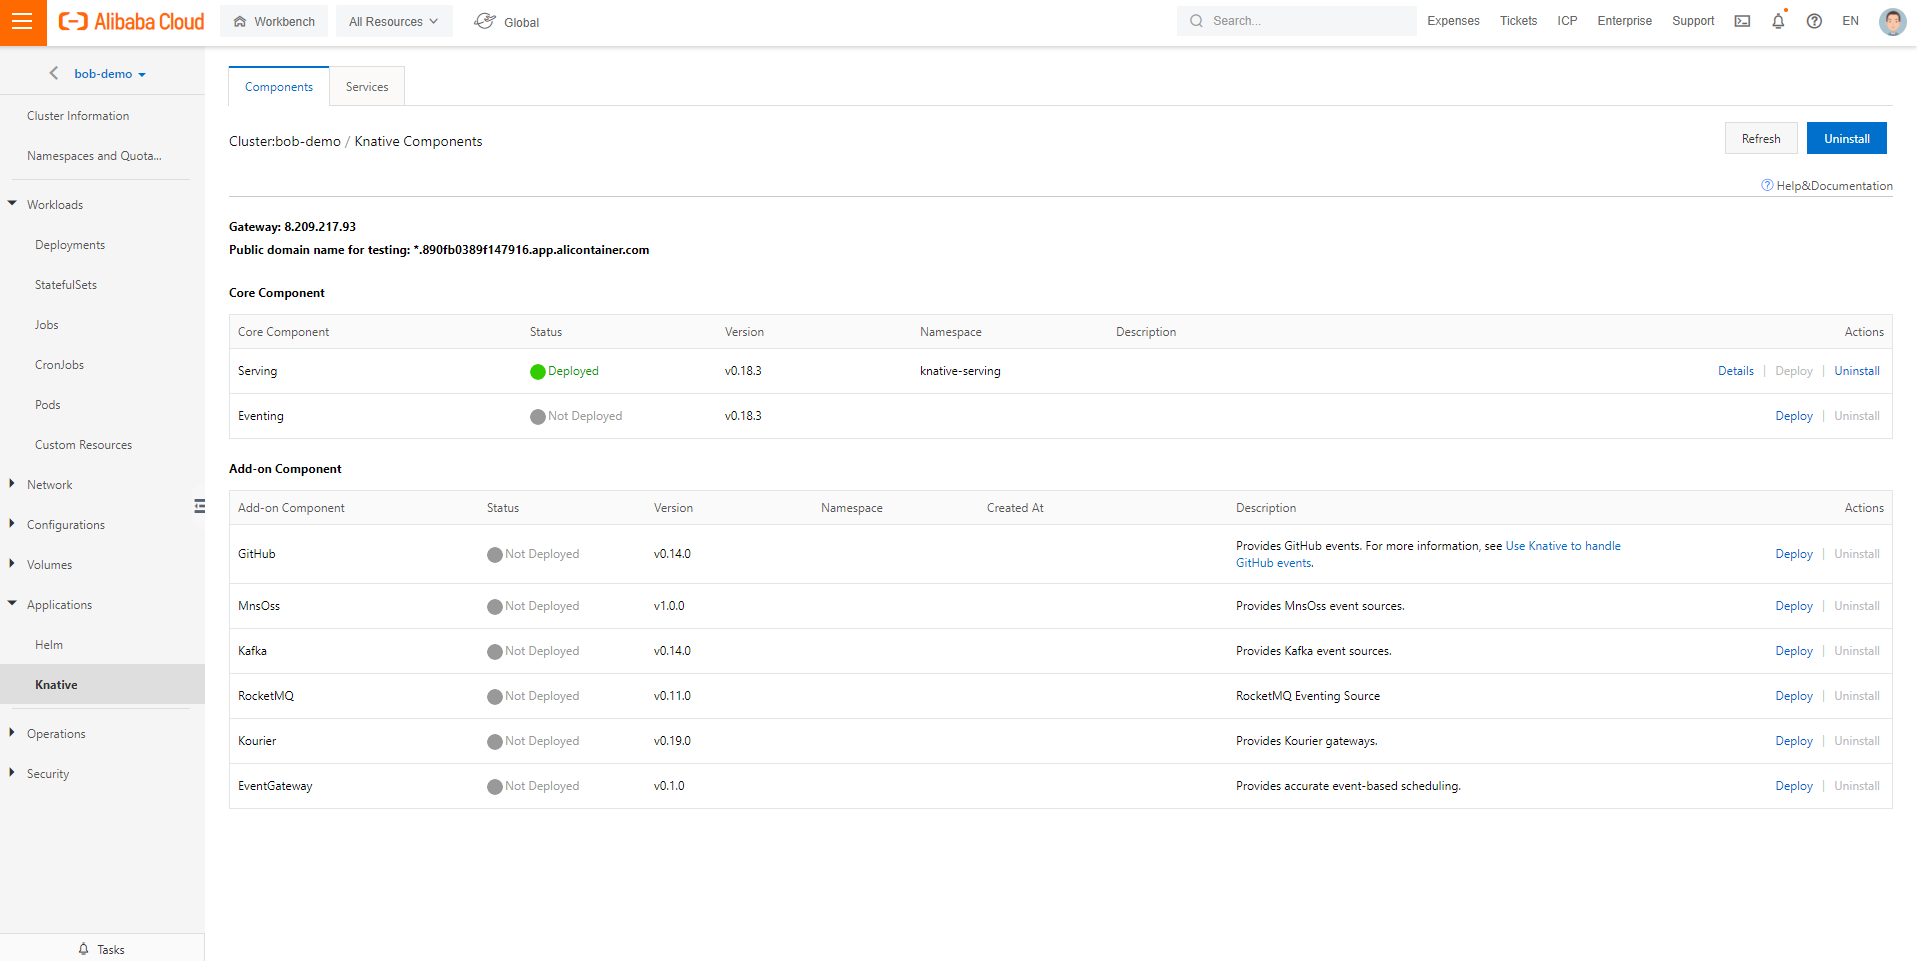1917x961 pixels.
Task: Open Helm in sidebar
Action: coord(48,645)
